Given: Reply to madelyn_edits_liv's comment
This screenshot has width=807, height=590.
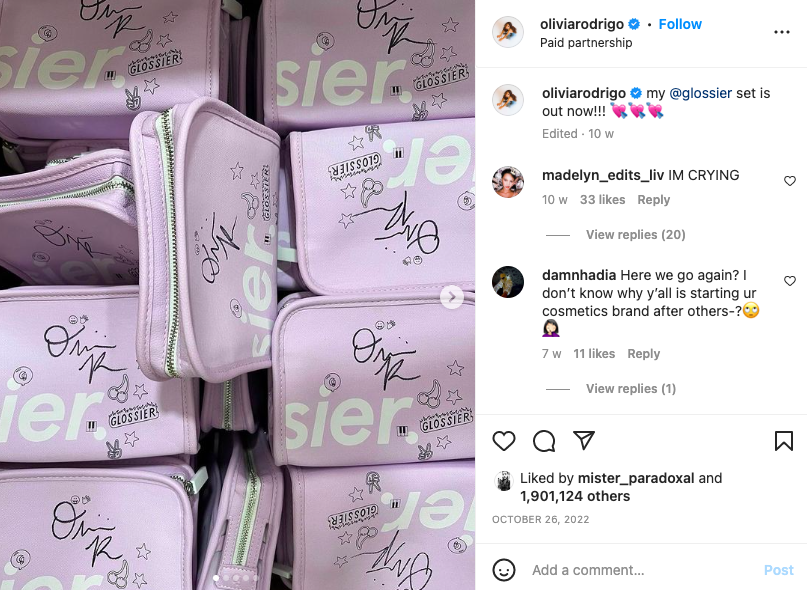Looking at the screenshot, I should click(654, 200).
